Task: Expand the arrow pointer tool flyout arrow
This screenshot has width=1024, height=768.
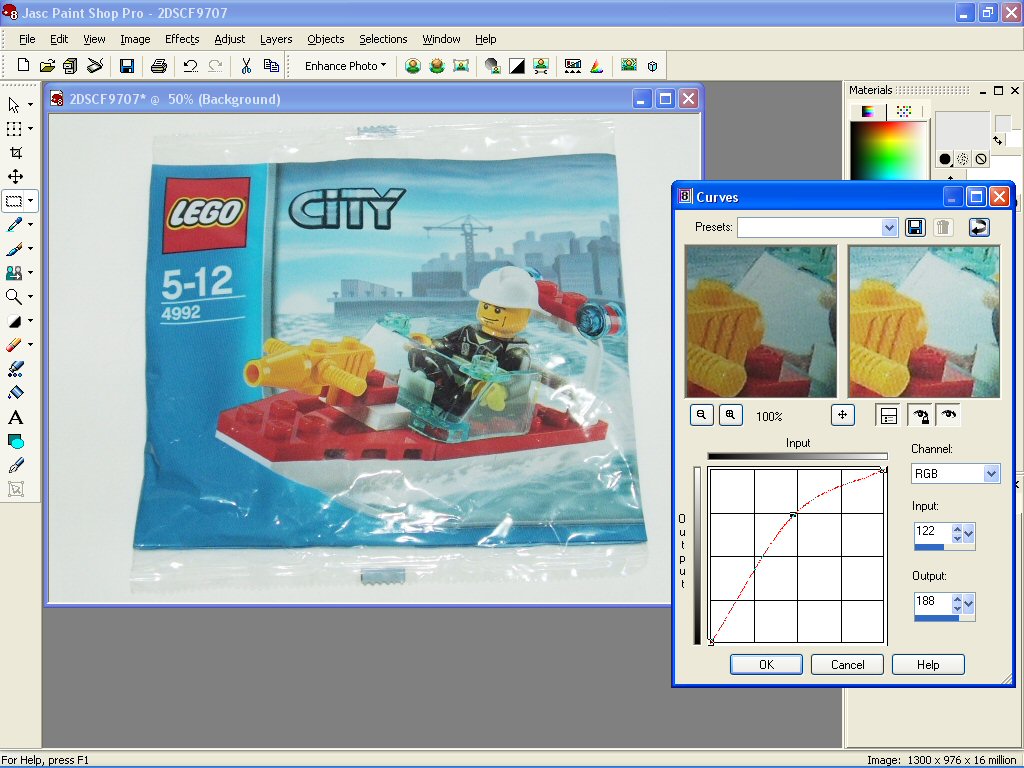Action: 30,104
